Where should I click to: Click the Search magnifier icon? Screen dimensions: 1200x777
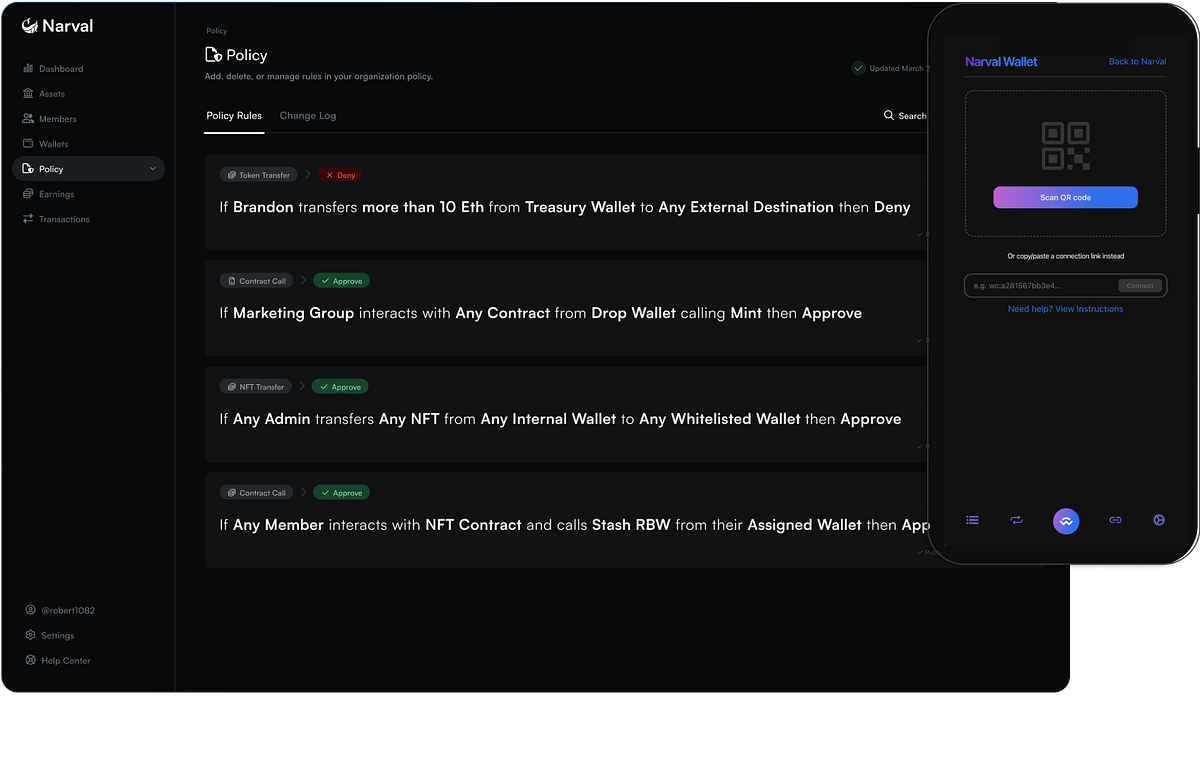889,116
